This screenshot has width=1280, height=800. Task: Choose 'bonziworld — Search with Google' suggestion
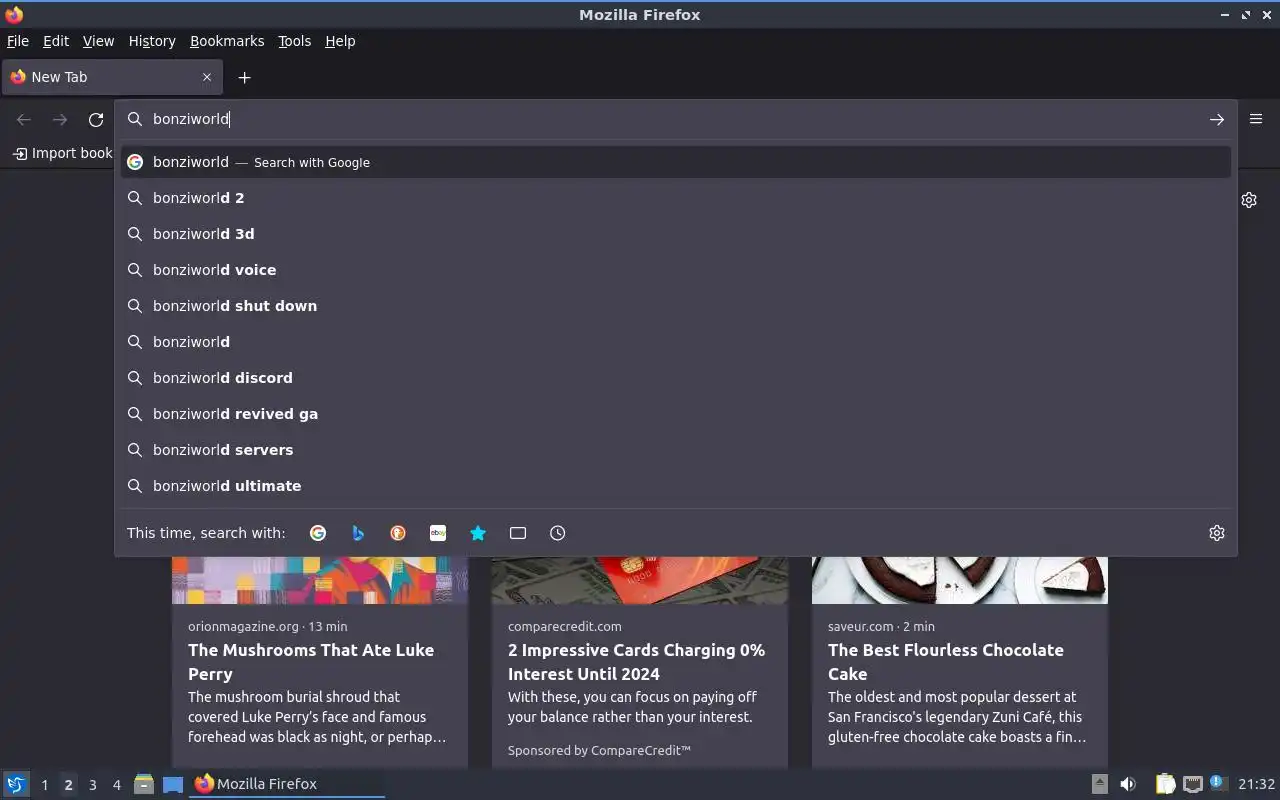676,162
